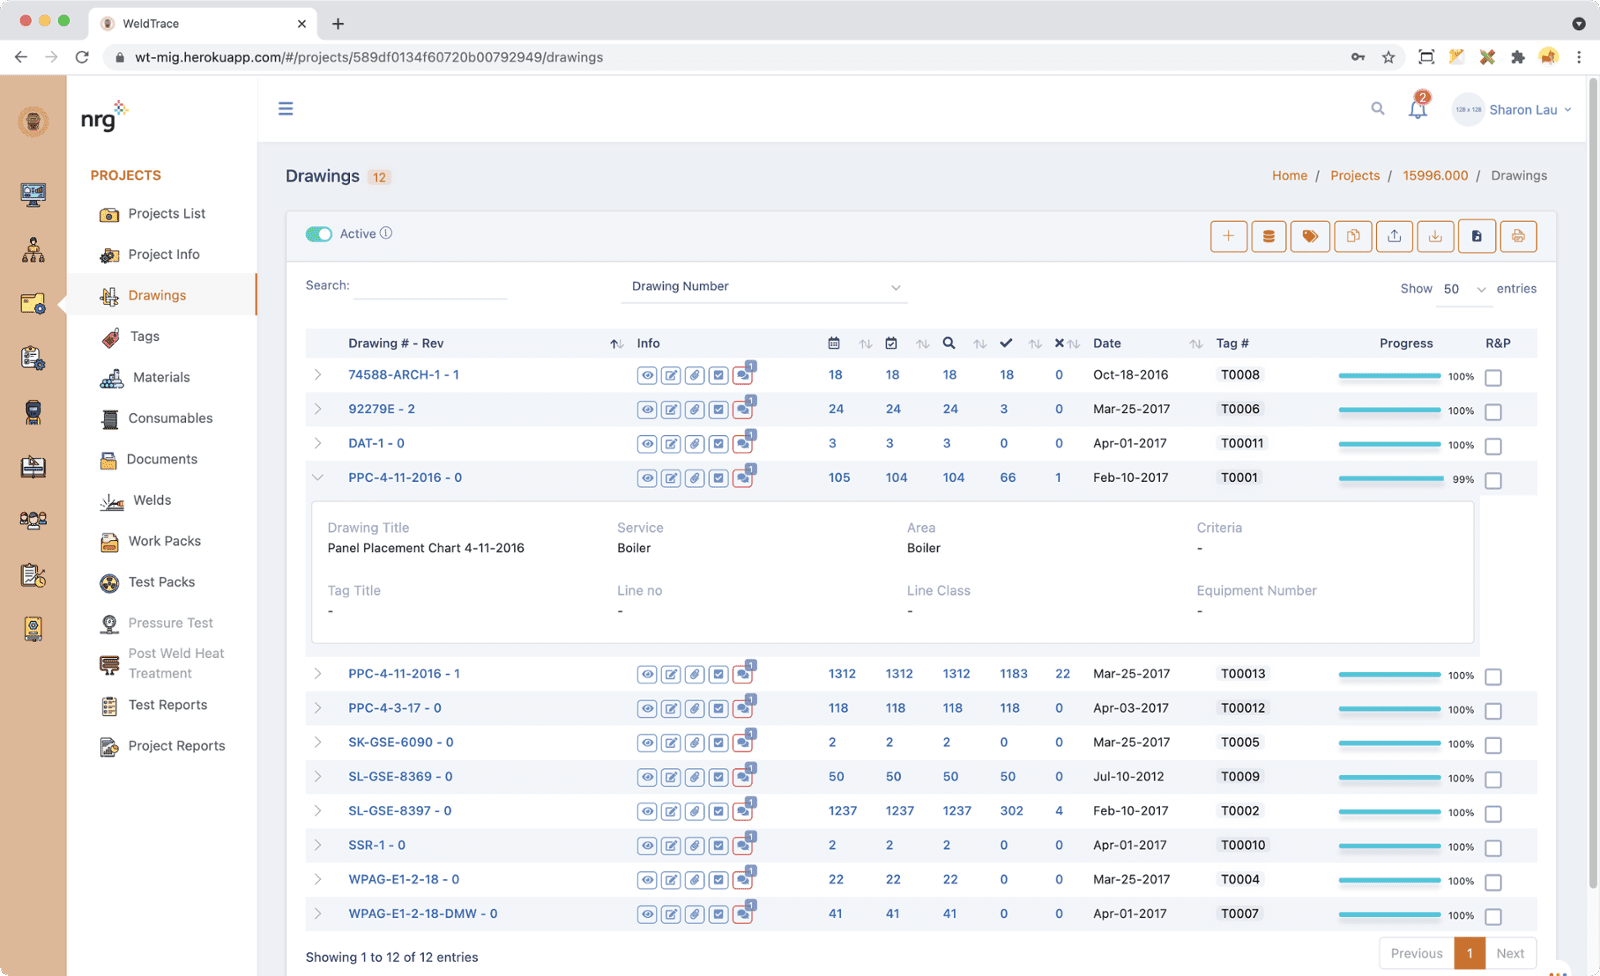
Task: Click the print icon button
Action: point(1518,236)
